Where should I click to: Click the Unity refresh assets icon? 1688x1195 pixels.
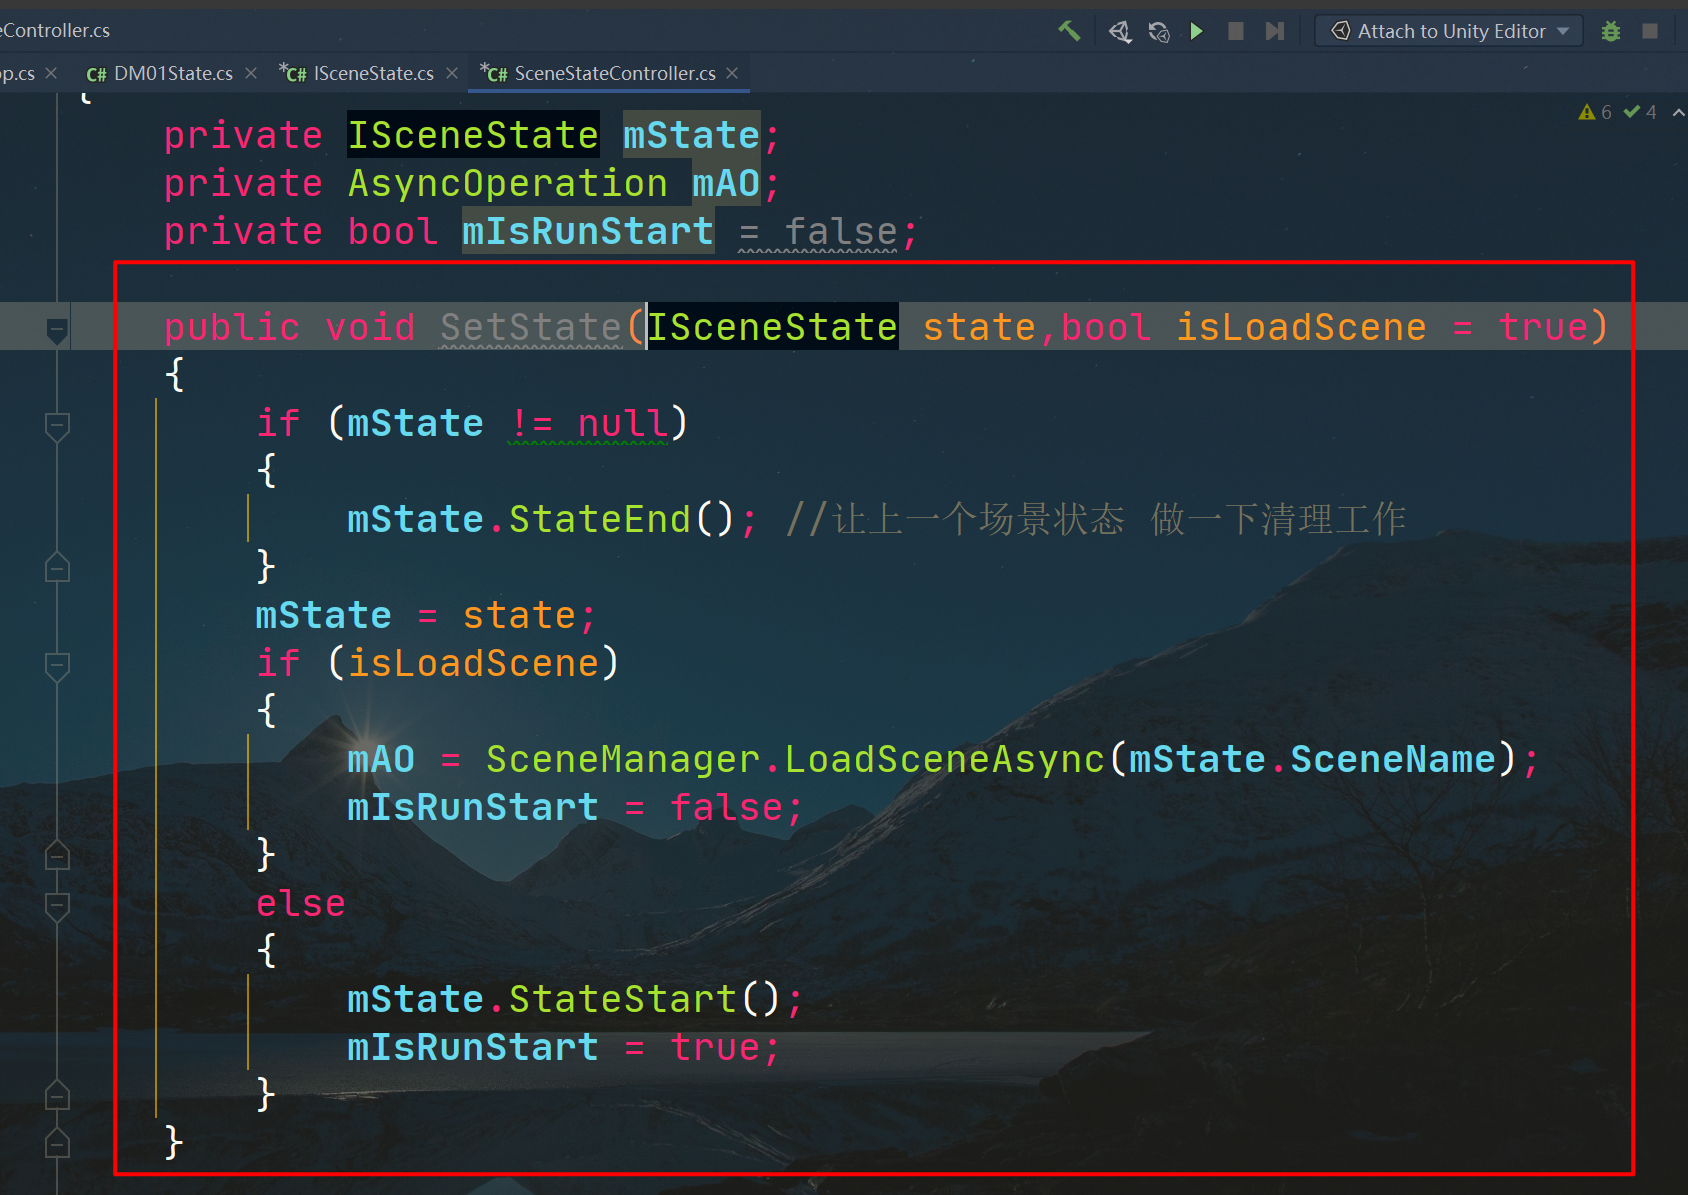point(1159,32)
